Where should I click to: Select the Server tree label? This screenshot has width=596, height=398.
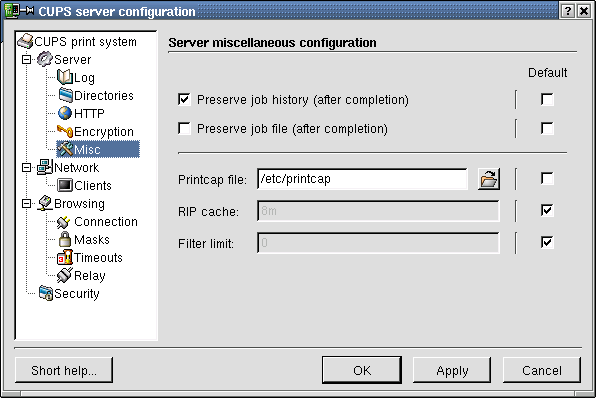tap(72, 60)
